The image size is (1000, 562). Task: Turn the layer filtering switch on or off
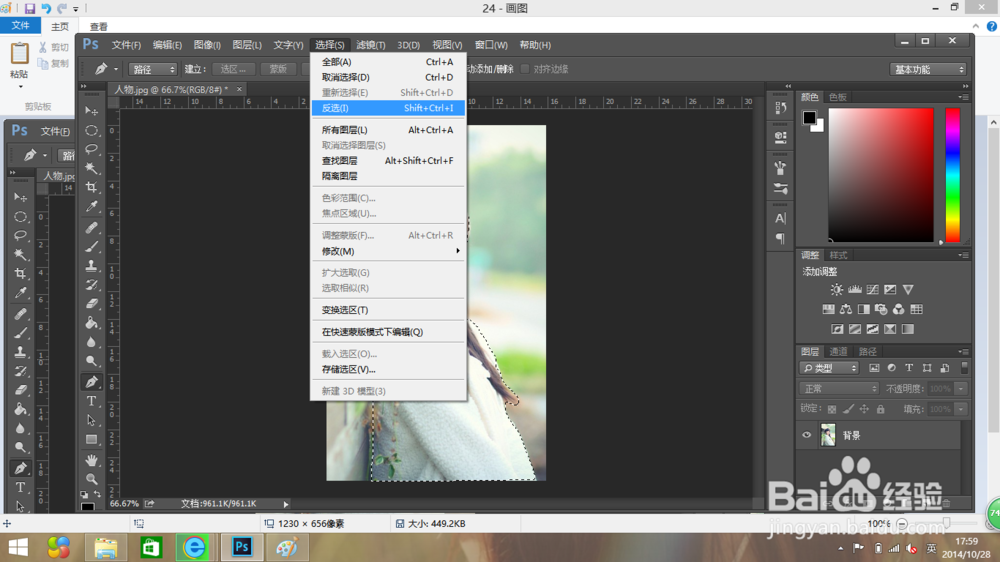[964, 367]
